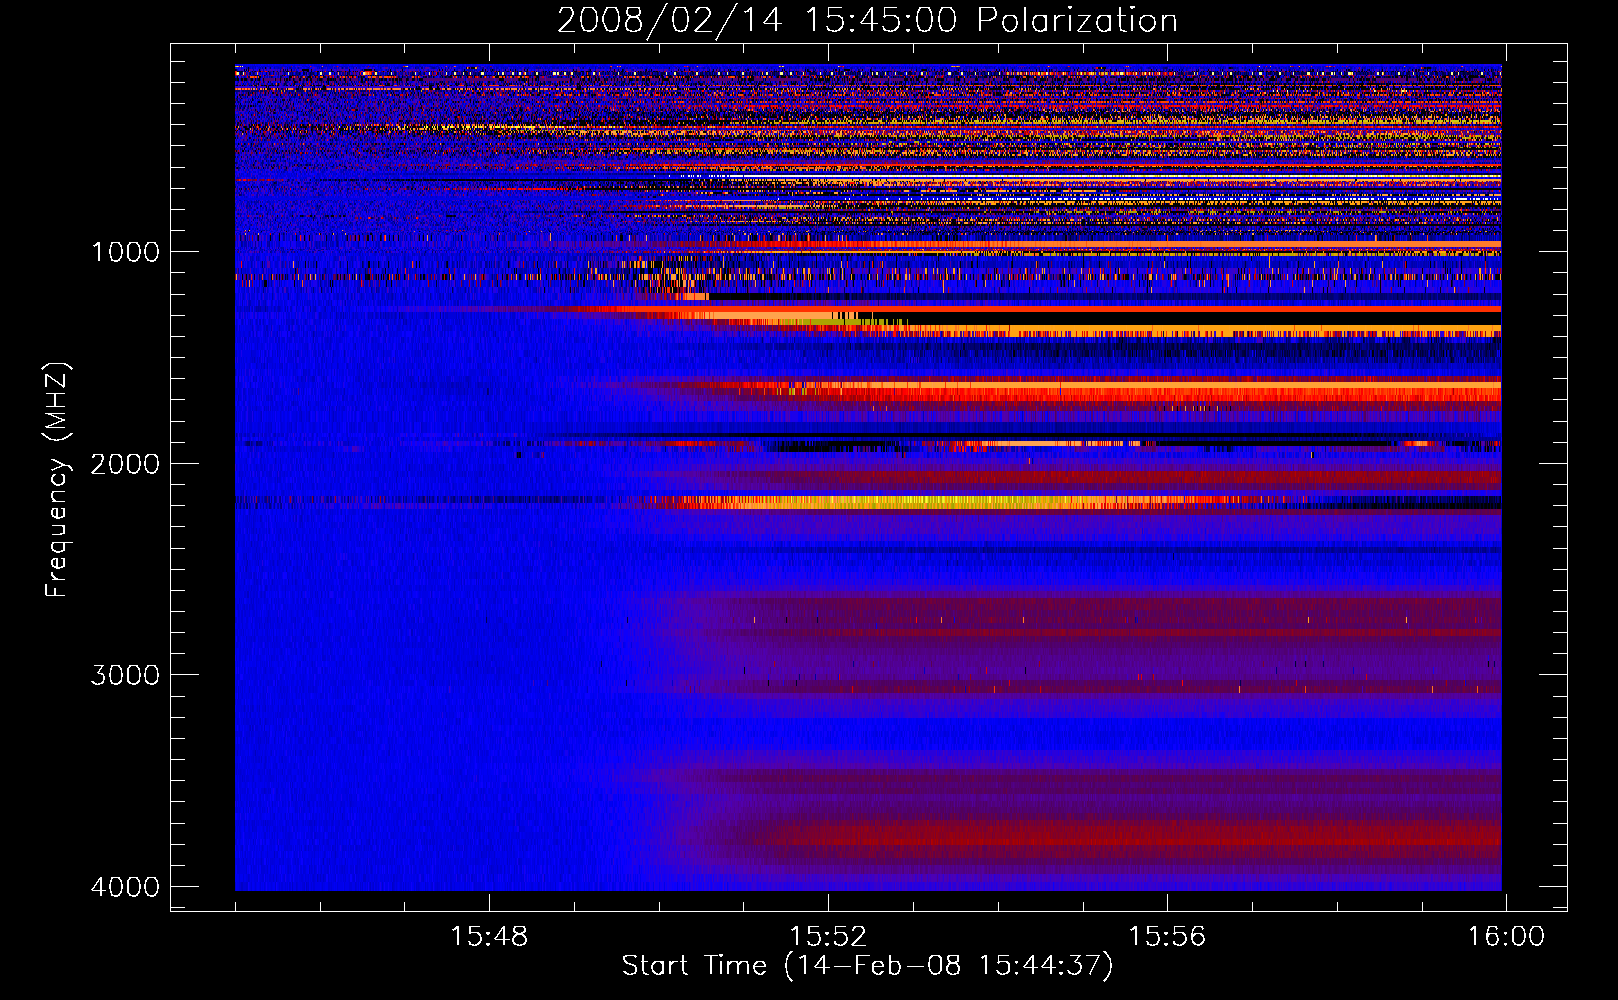
Task: Click the 'Start Time (14-Feb-08 15:44:37)' axis title
Action: coord(867,966)
